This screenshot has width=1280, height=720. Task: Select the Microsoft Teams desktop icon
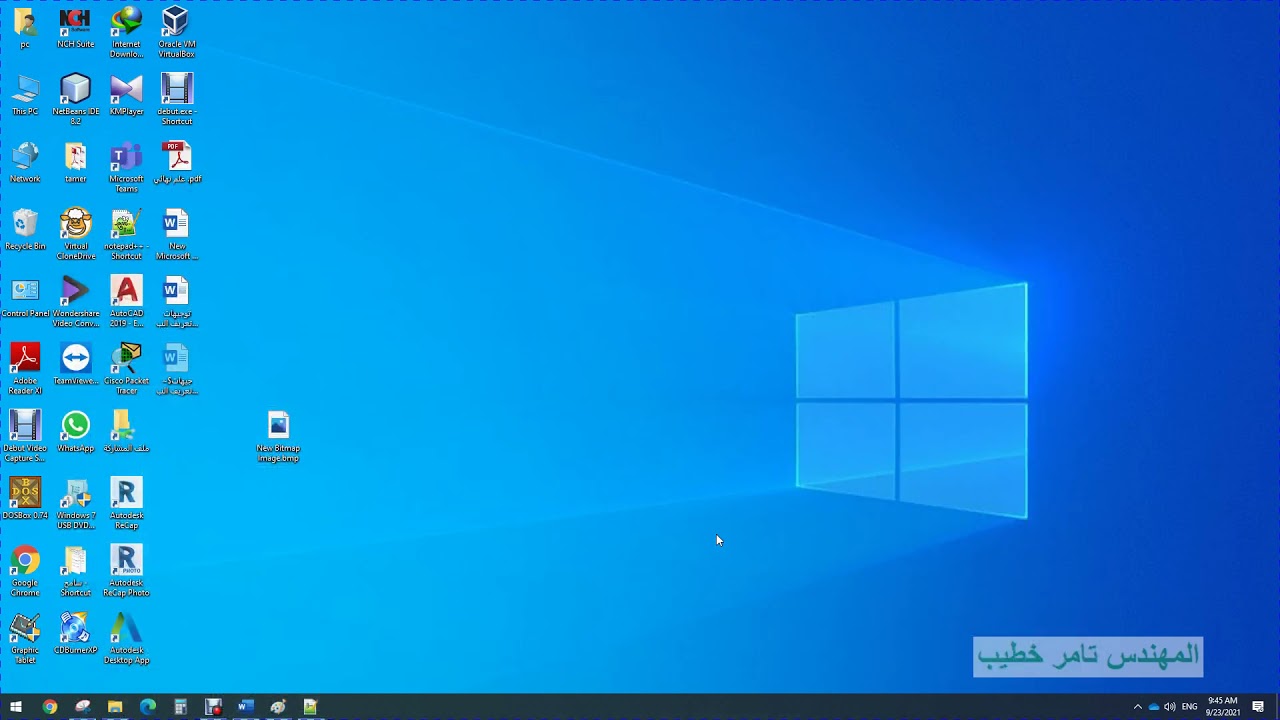point(126,168)
